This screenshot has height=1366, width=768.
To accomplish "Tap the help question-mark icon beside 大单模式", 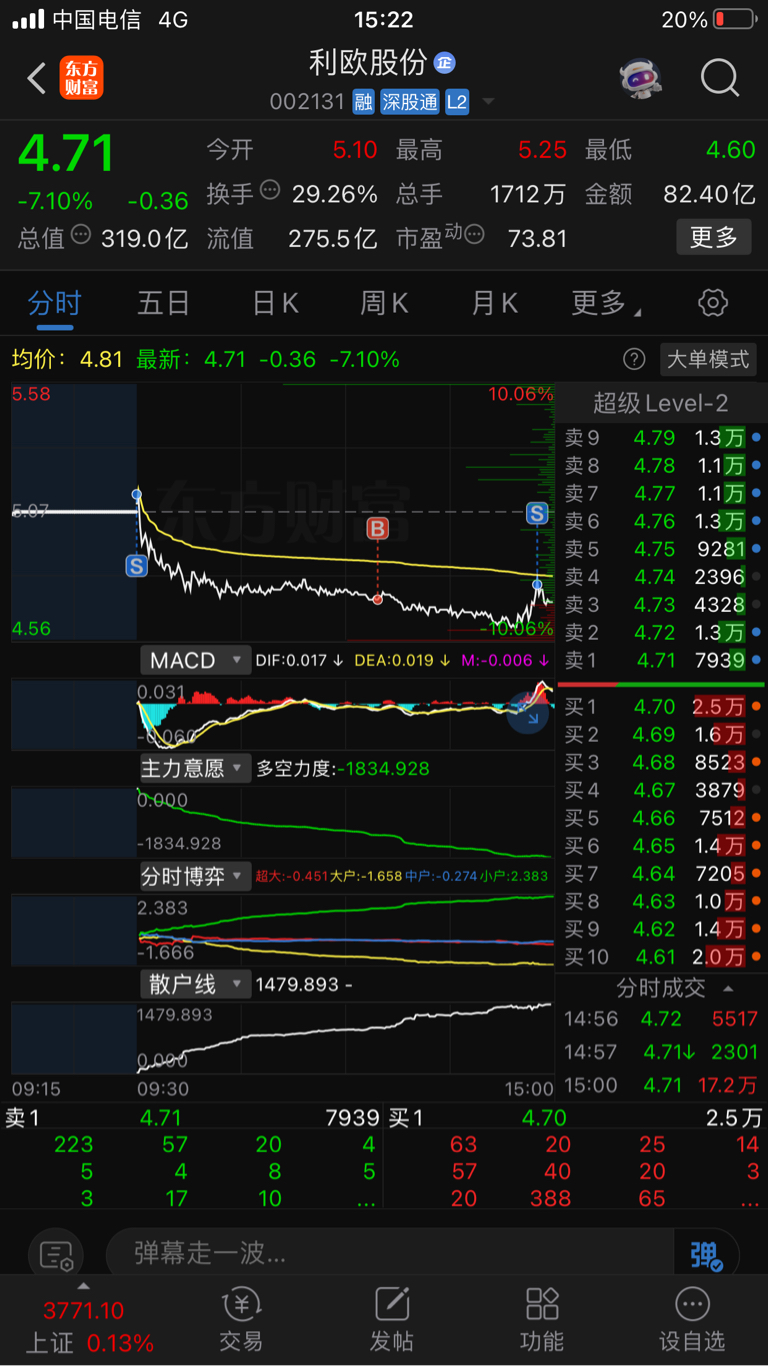I will (634, 359).
